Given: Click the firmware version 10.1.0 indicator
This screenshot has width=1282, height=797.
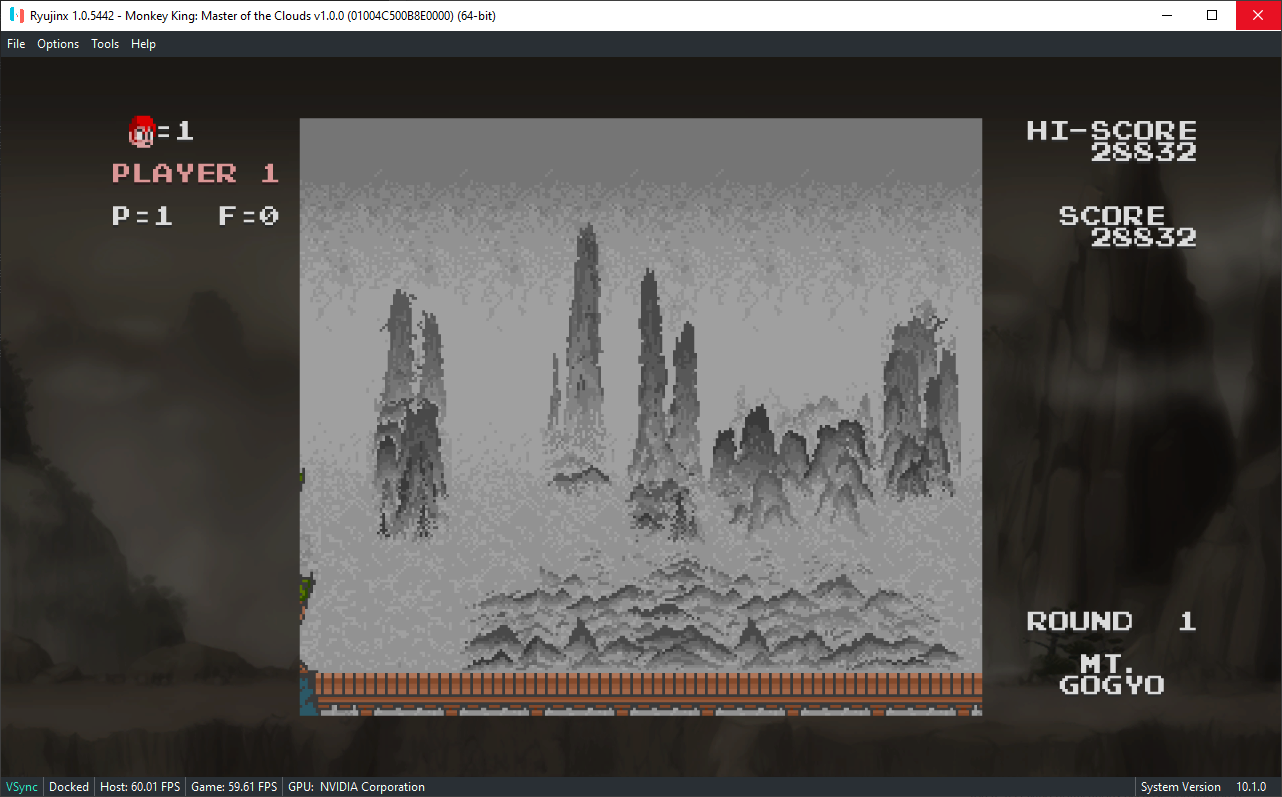Looking at the screenshot, I should click(x=1250, y=786).
